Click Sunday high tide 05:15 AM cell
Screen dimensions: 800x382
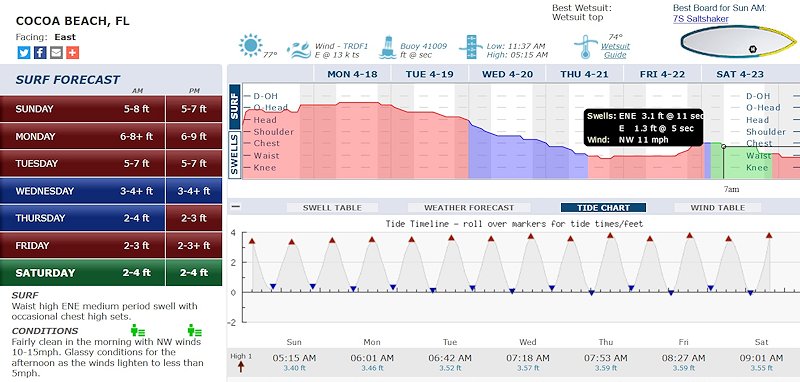point(293,362)
